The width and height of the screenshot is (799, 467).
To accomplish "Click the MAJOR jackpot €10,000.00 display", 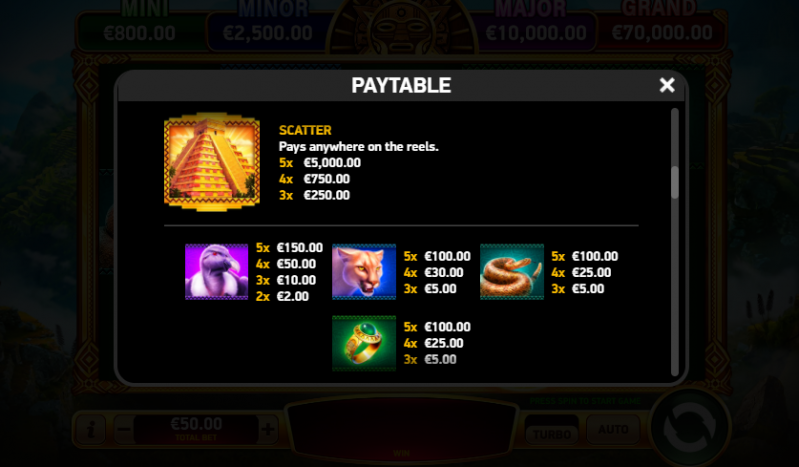I will (536, 30).
